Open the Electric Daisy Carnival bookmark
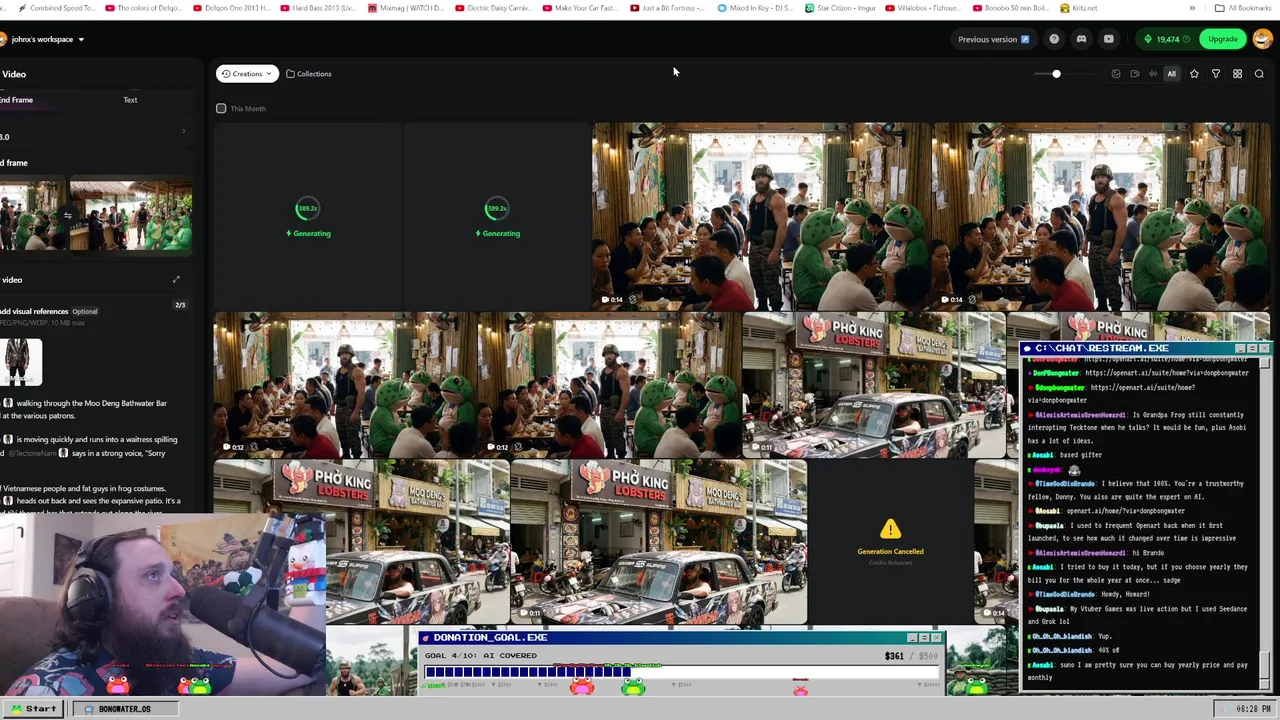The image size is (1280, 720). (x=492, y=8)
